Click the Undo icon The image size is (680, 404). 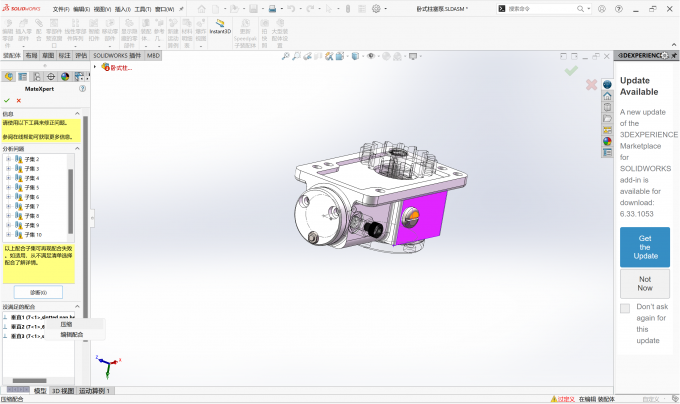[x=291, y=9]
